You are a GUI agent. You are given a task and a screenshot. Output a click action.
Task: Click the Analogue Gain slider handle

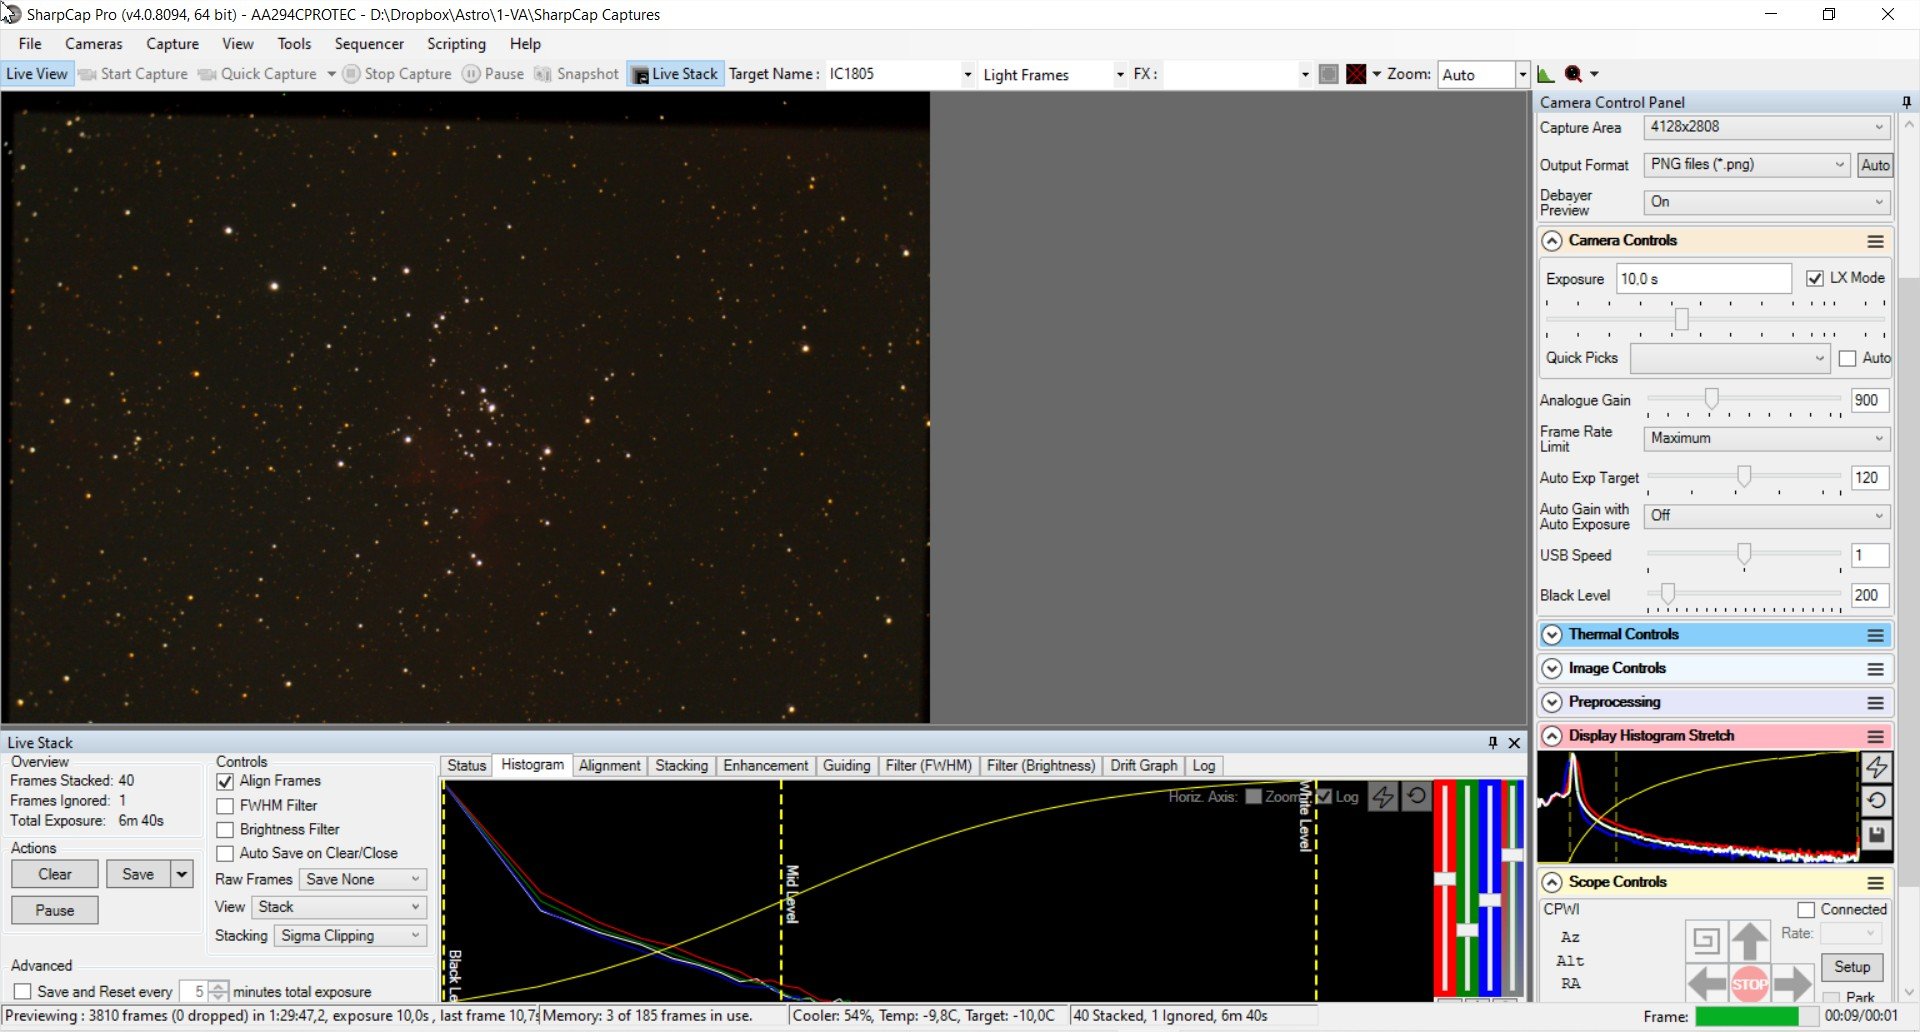coord(1712,399)
